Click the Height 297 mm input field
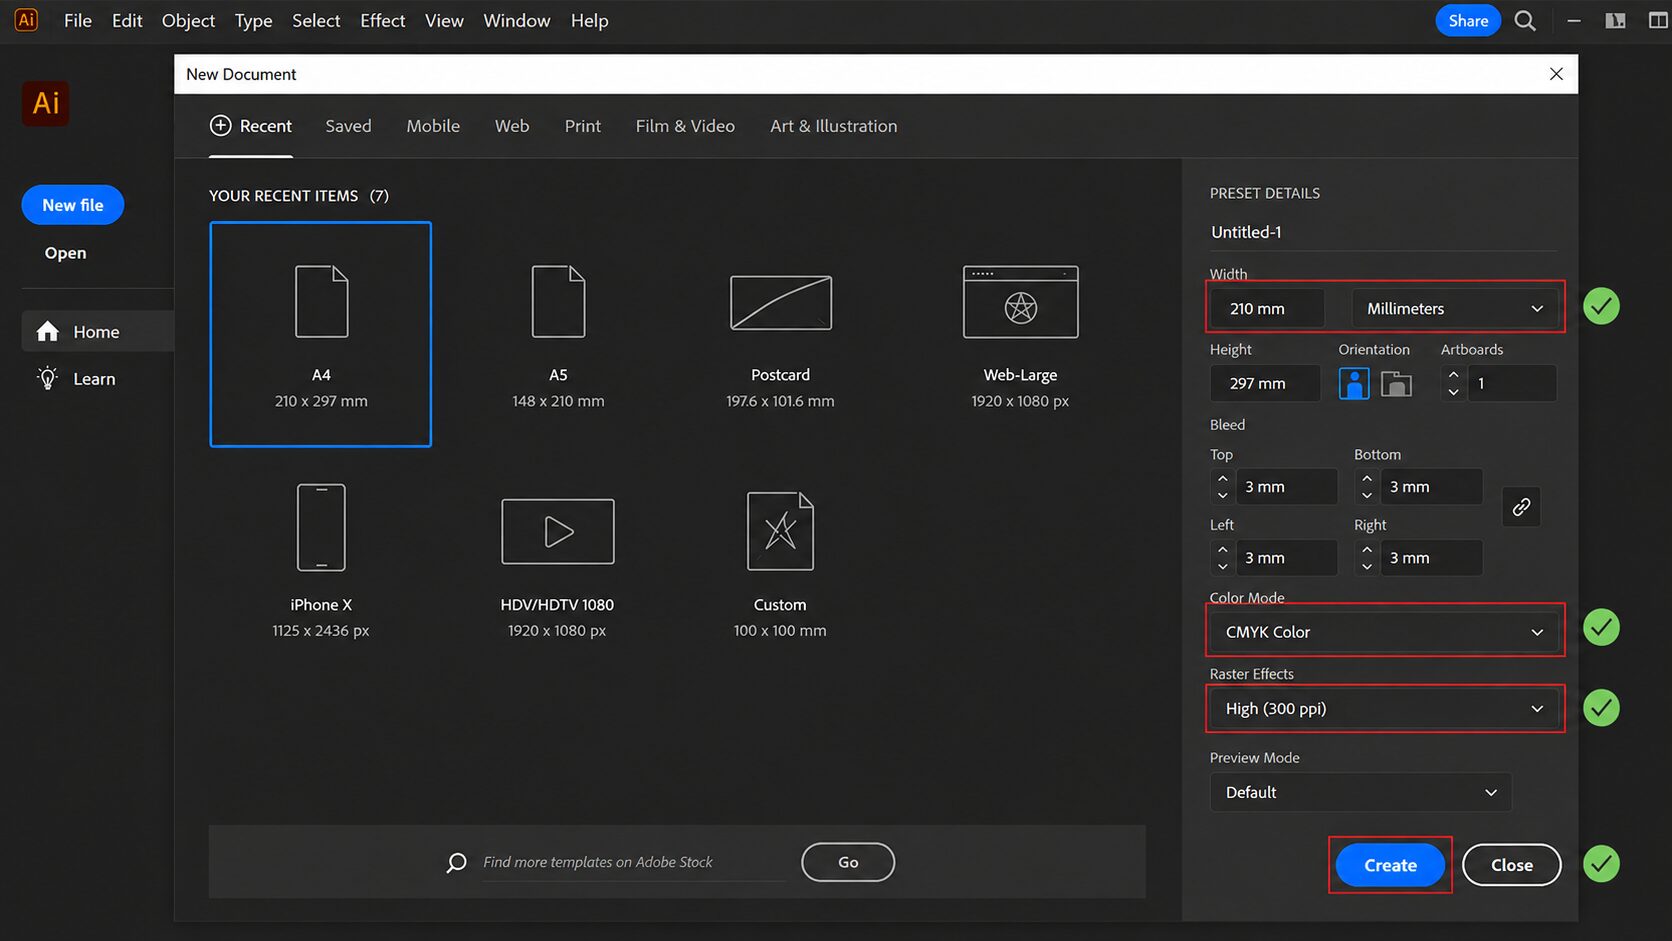1672x941 pixels. click(x=1265, y=383)
